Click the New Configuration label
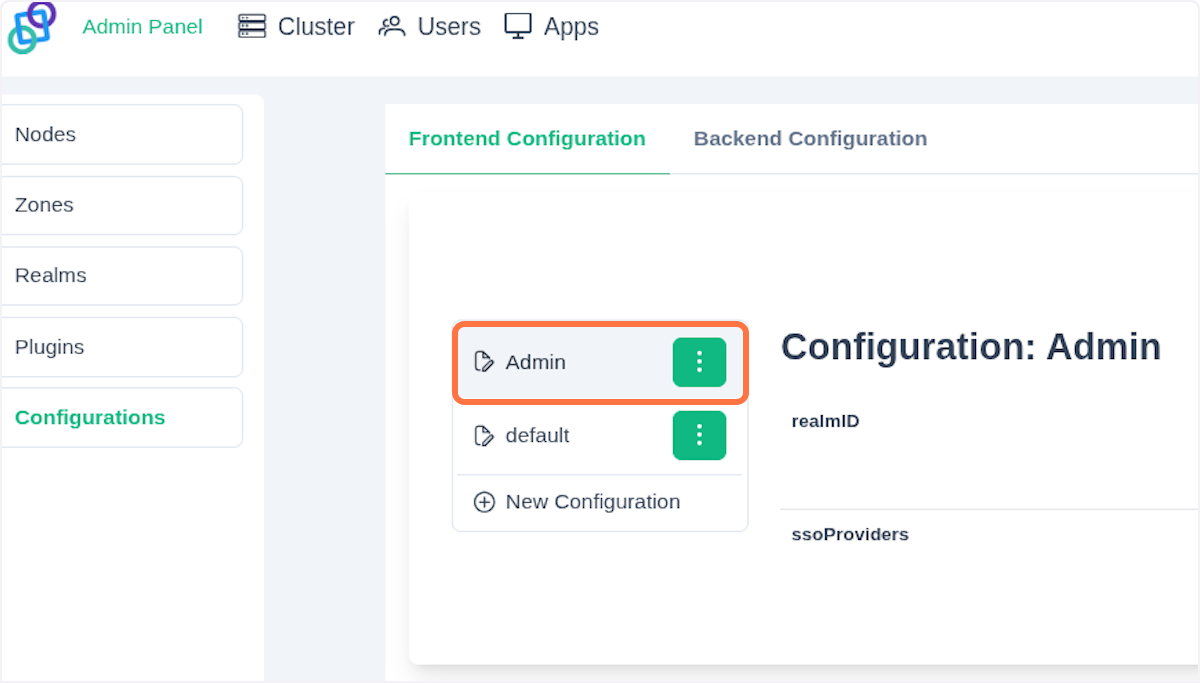This screenshot has height=683, width=1200. [592, 502]
